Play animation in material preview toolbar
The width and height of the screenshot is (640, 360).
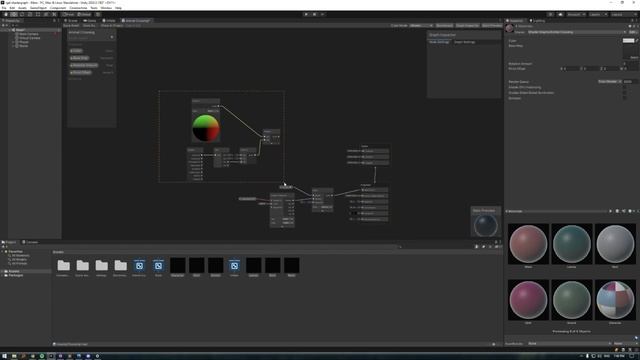point(611,211)
